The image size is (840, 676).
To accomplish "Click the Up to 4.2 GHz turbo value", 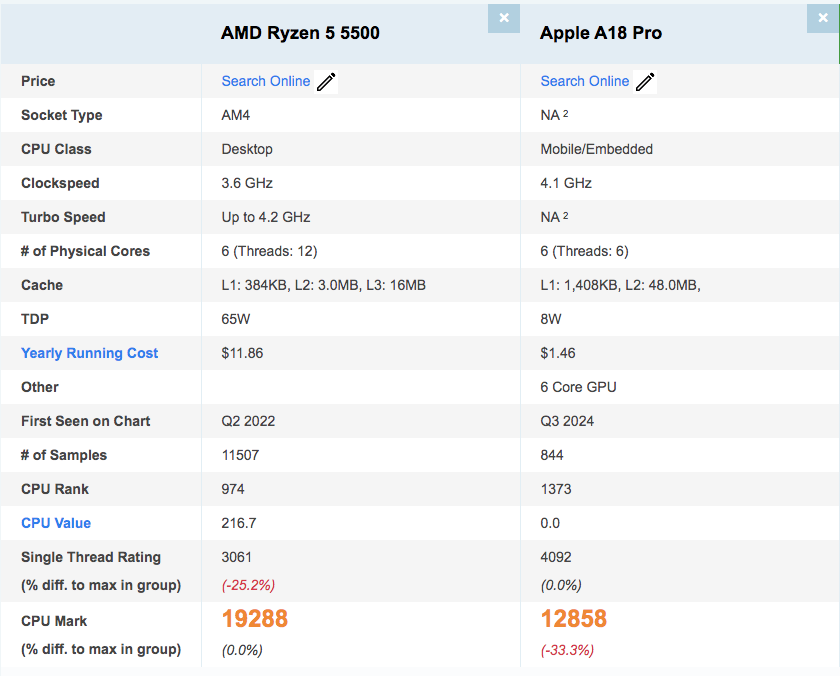I will [x=266, y=217].
